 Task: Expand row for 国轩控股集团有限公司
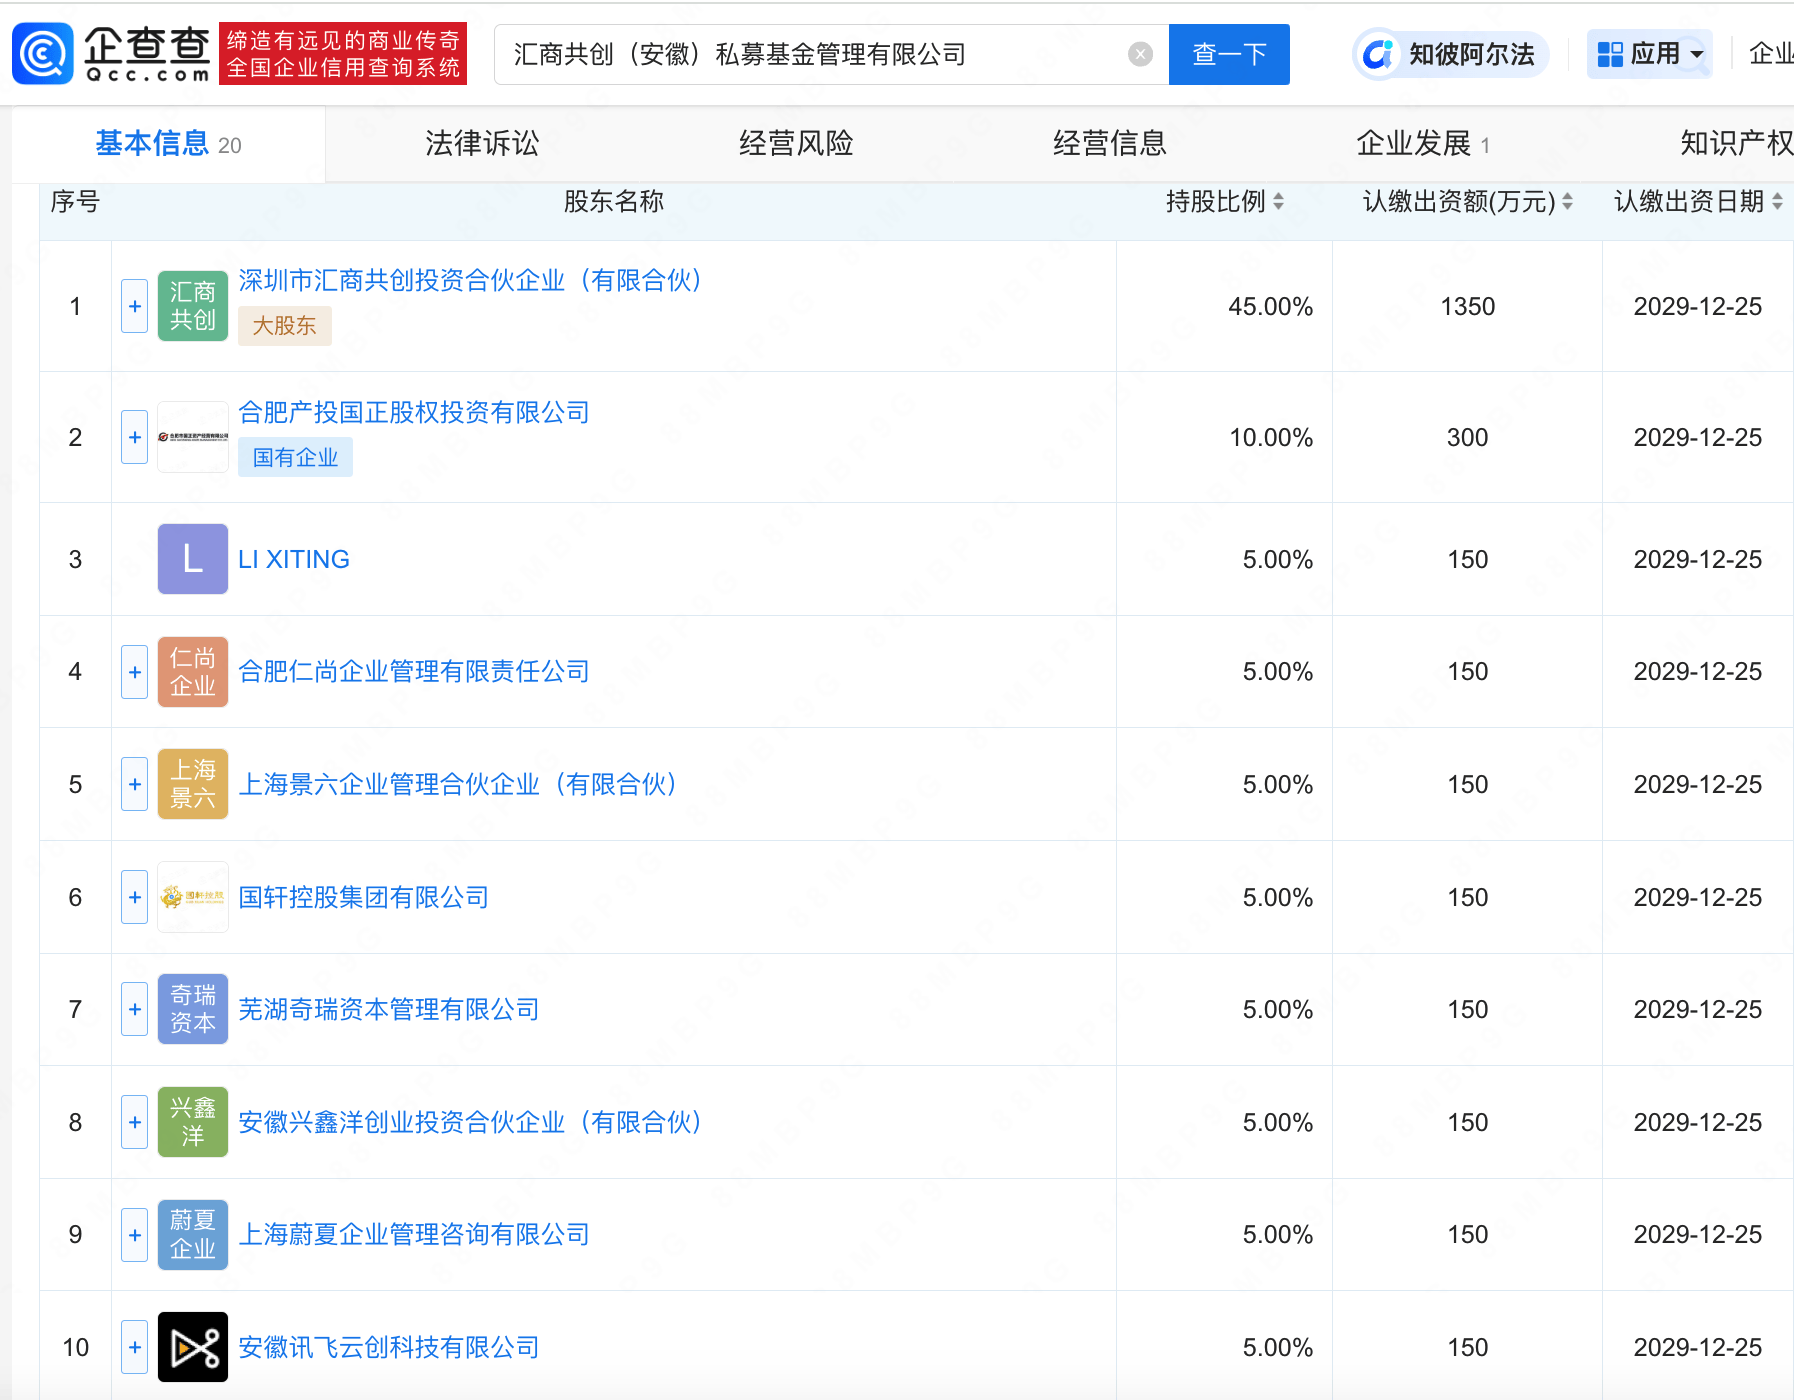pyautogui.click(x=135, y=897)
